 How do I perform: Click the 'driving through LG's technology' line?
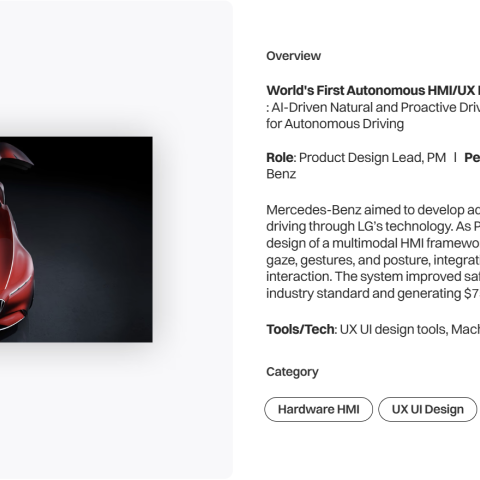coord(373,227)
